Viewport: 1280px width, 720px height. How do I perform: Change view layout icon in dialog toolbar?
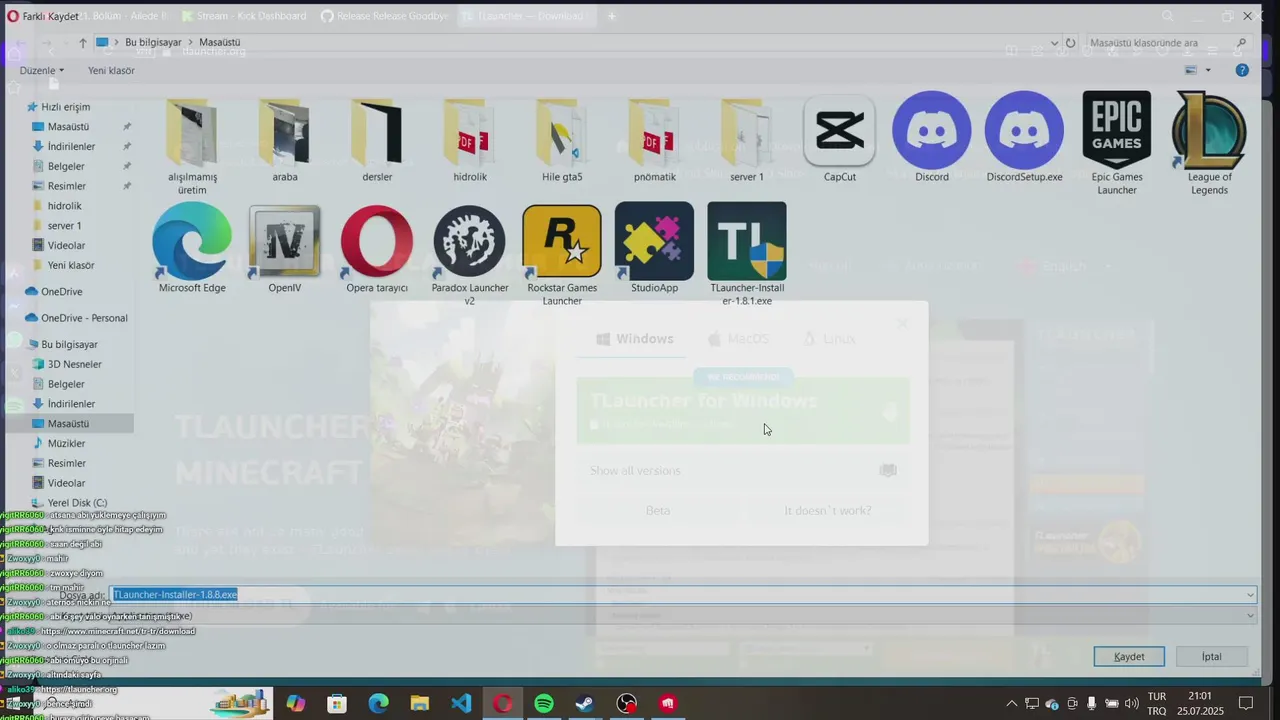coord(1191,70)
